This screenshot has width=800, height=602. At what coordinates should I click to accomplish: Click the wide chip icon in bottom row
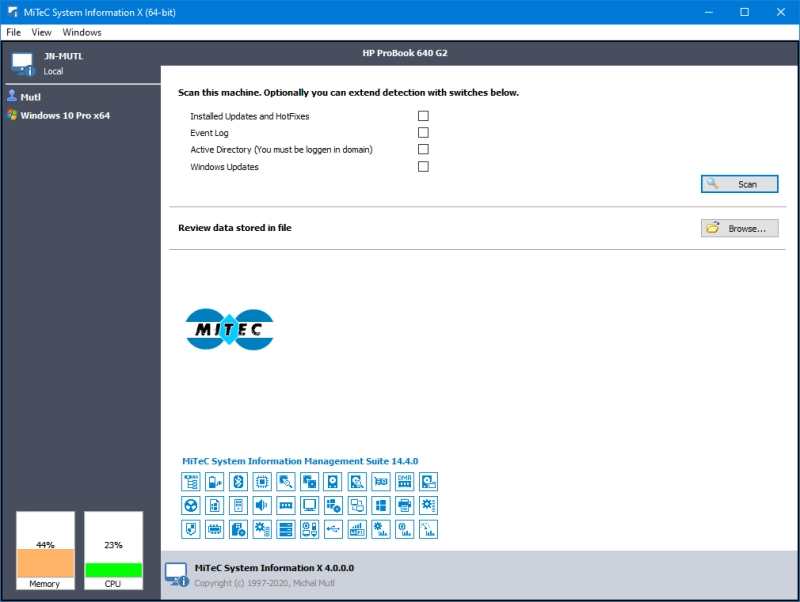click(214, 530)
